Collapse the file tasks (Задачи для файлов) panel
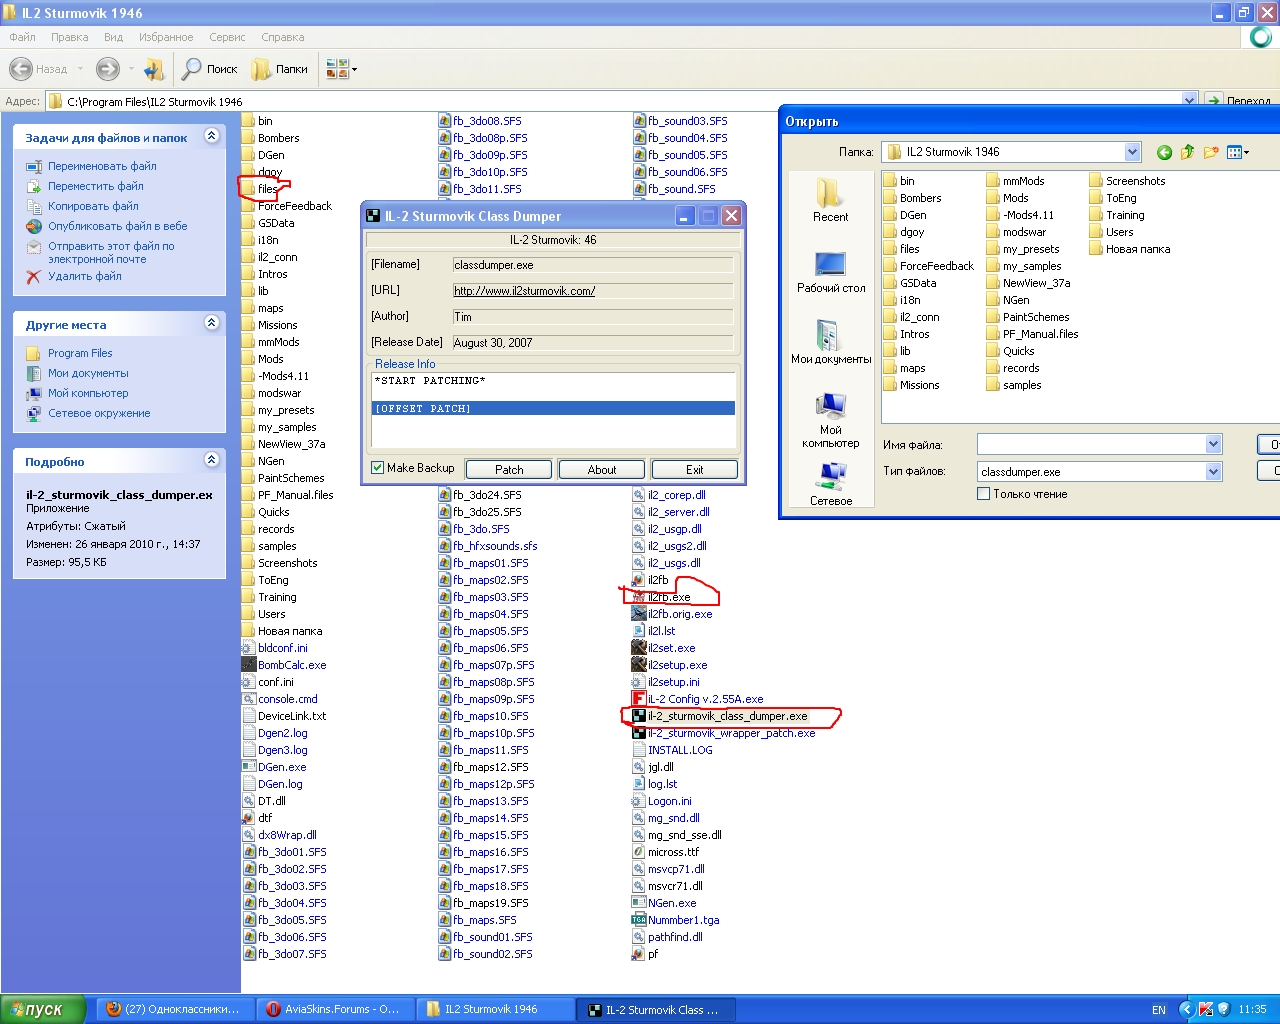This screenshot has width=1280, height=1024. [x=211, y=136]
